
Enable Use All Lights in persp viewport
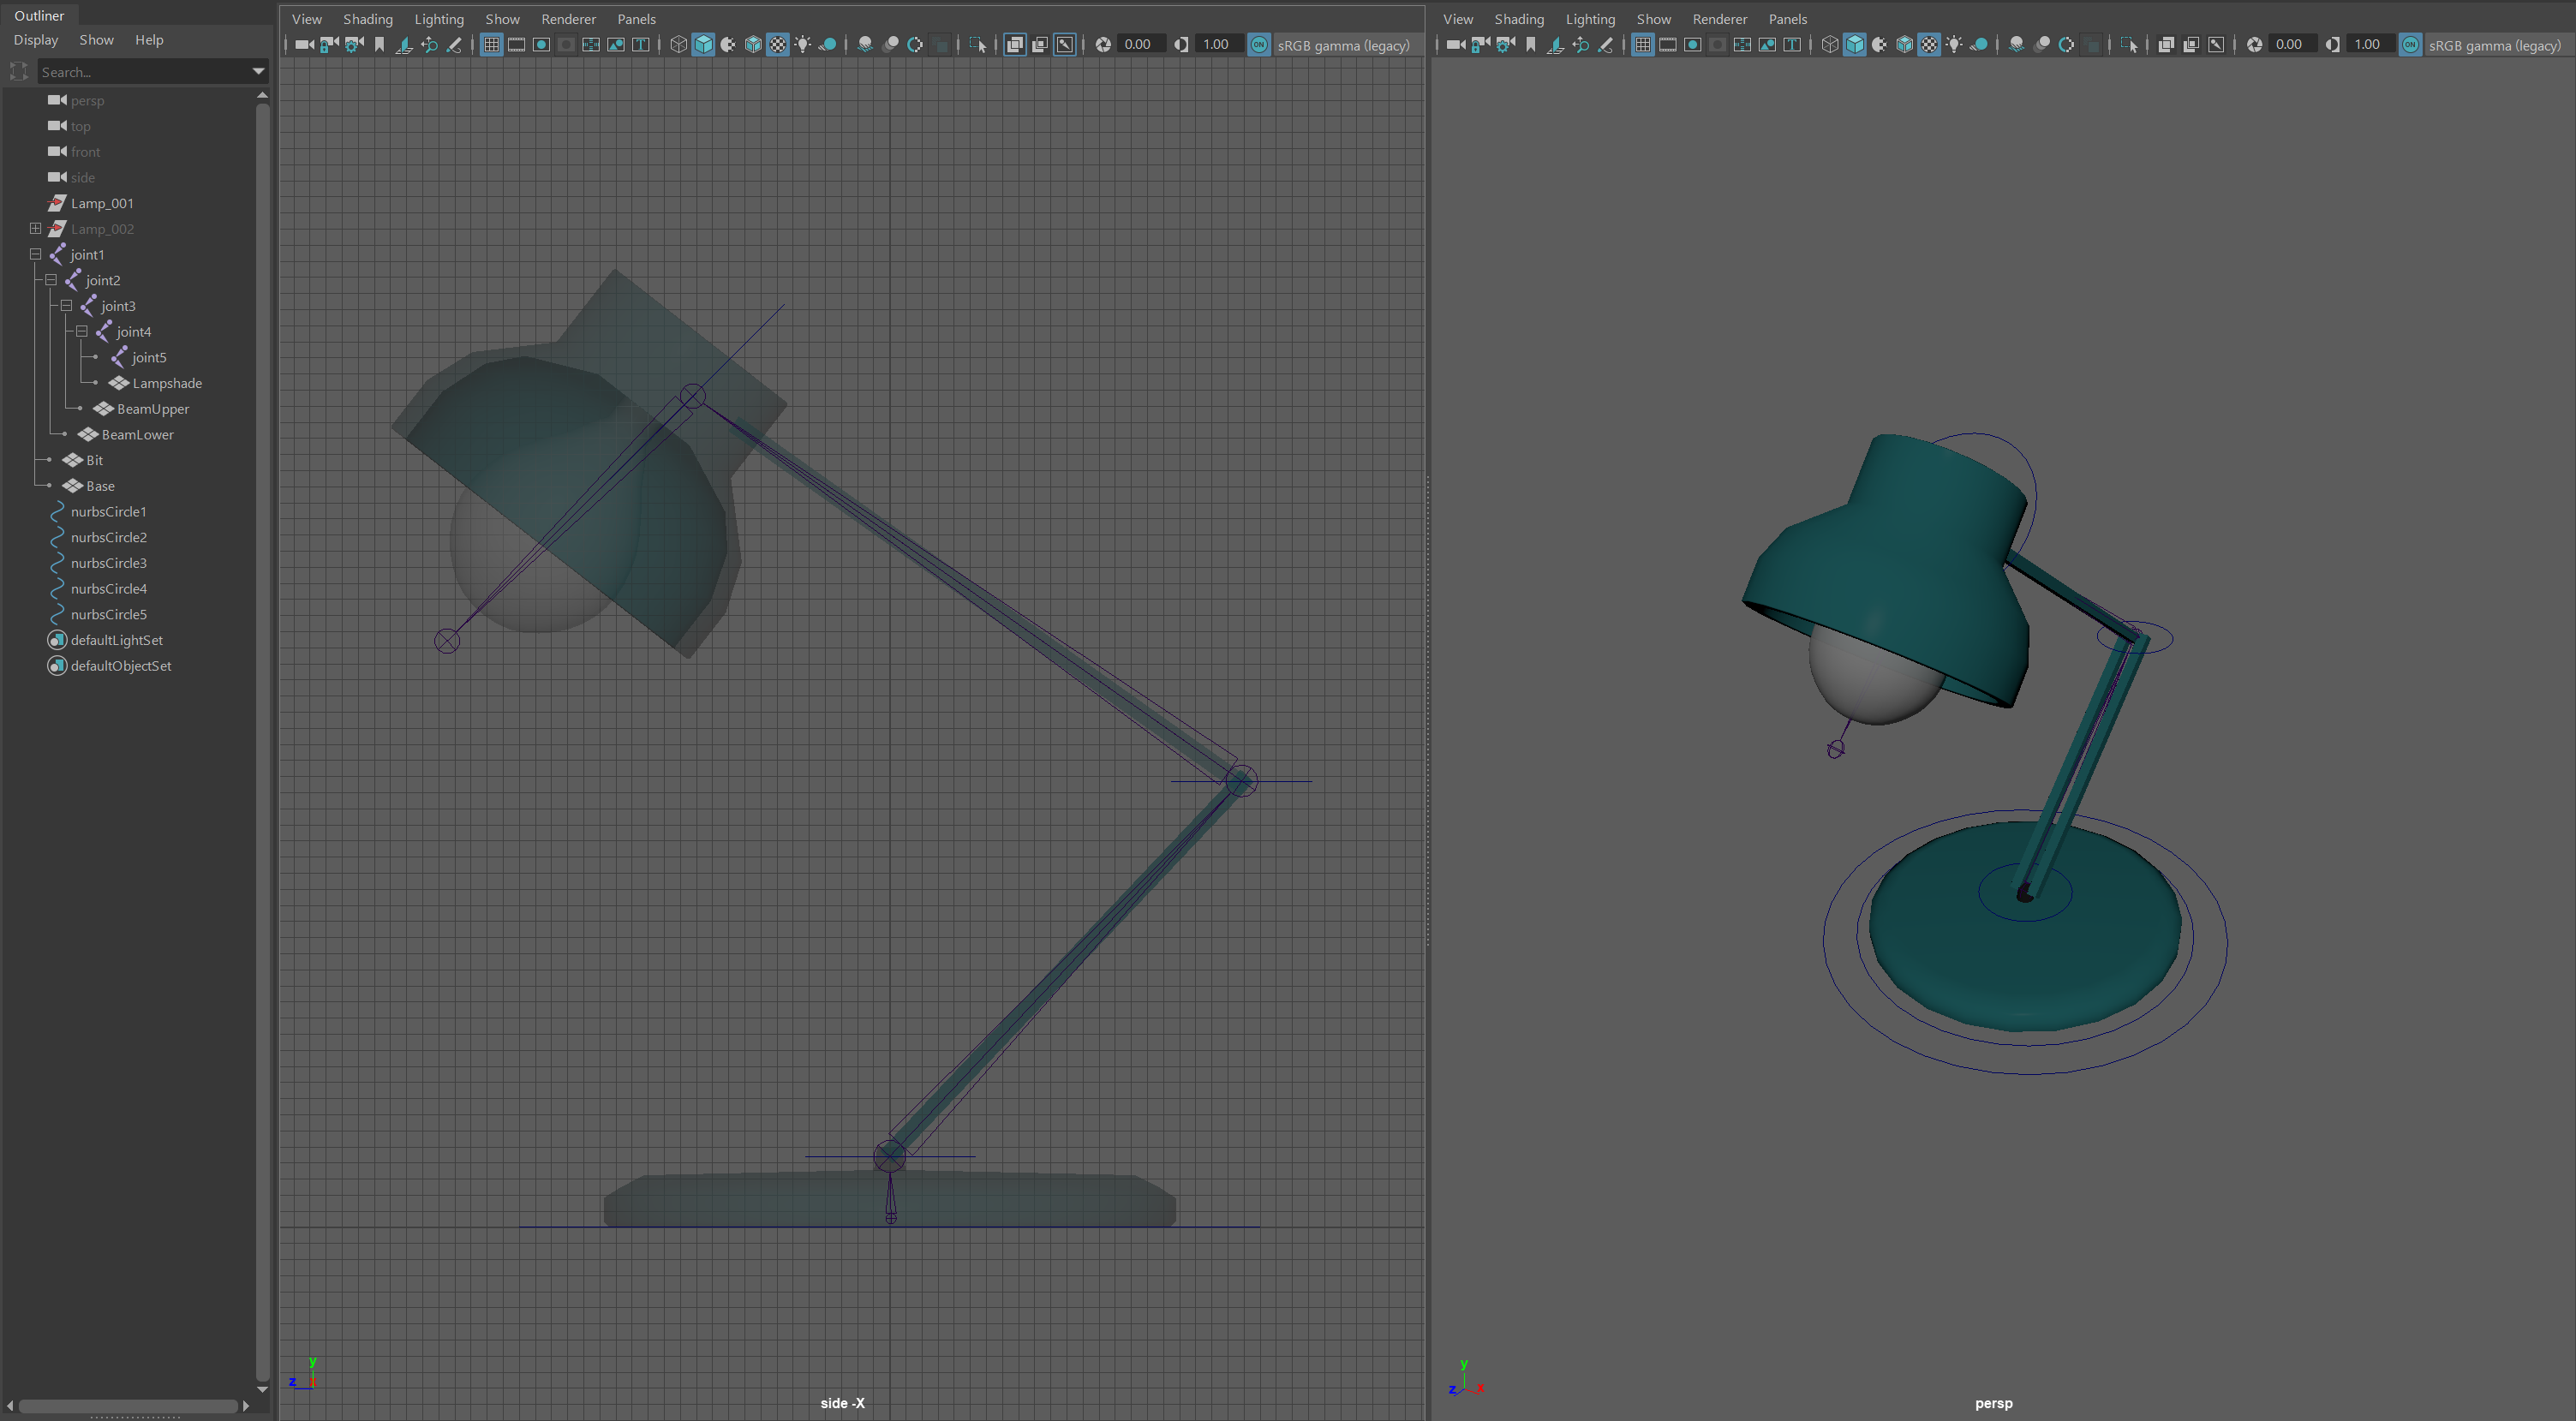coord(1953,45)
